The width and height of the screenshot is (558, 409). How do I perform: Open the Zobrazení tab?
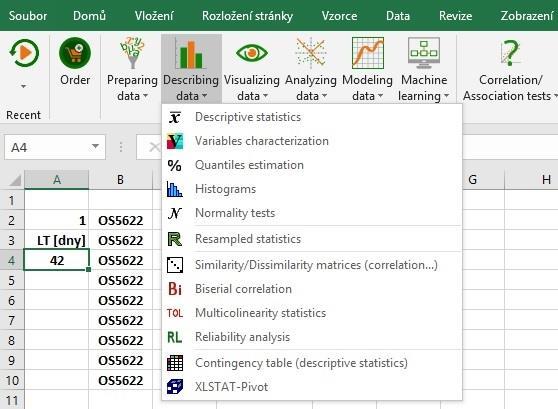click(x=527, y=16)
